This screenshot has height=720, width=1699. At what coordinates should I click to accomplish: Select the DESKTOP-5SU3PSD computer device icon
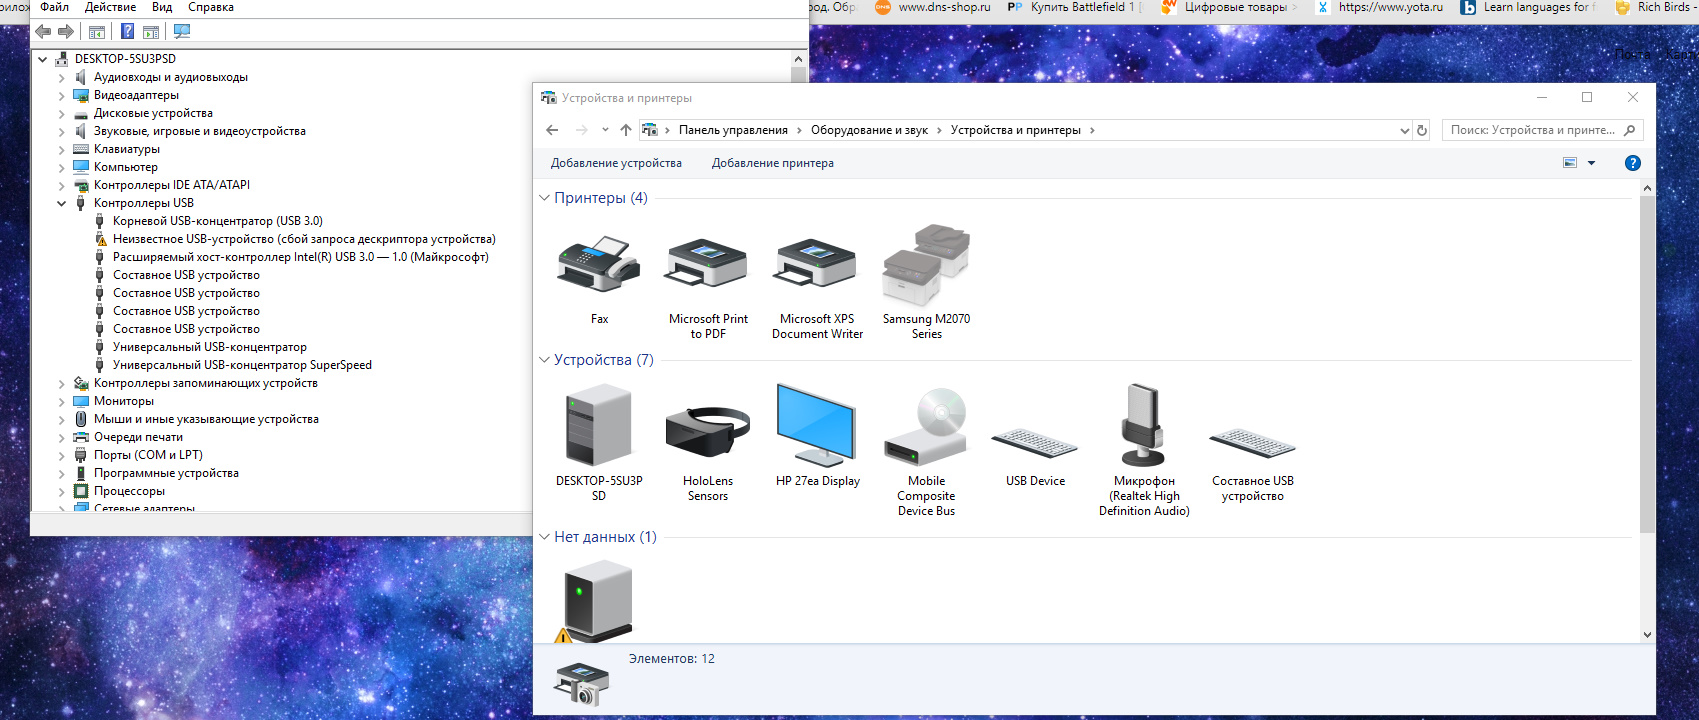(598, 426)
